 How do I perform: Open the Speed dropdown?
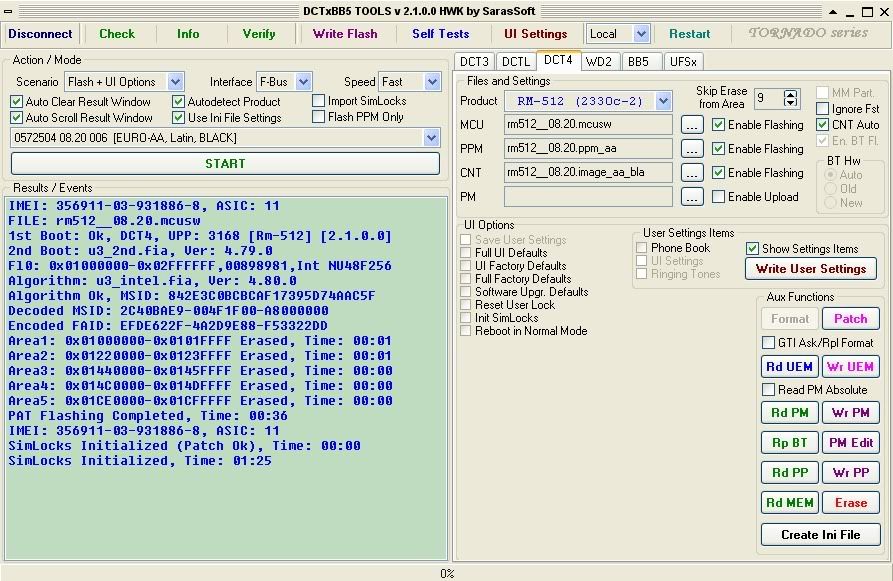click(x=433, y=81)
